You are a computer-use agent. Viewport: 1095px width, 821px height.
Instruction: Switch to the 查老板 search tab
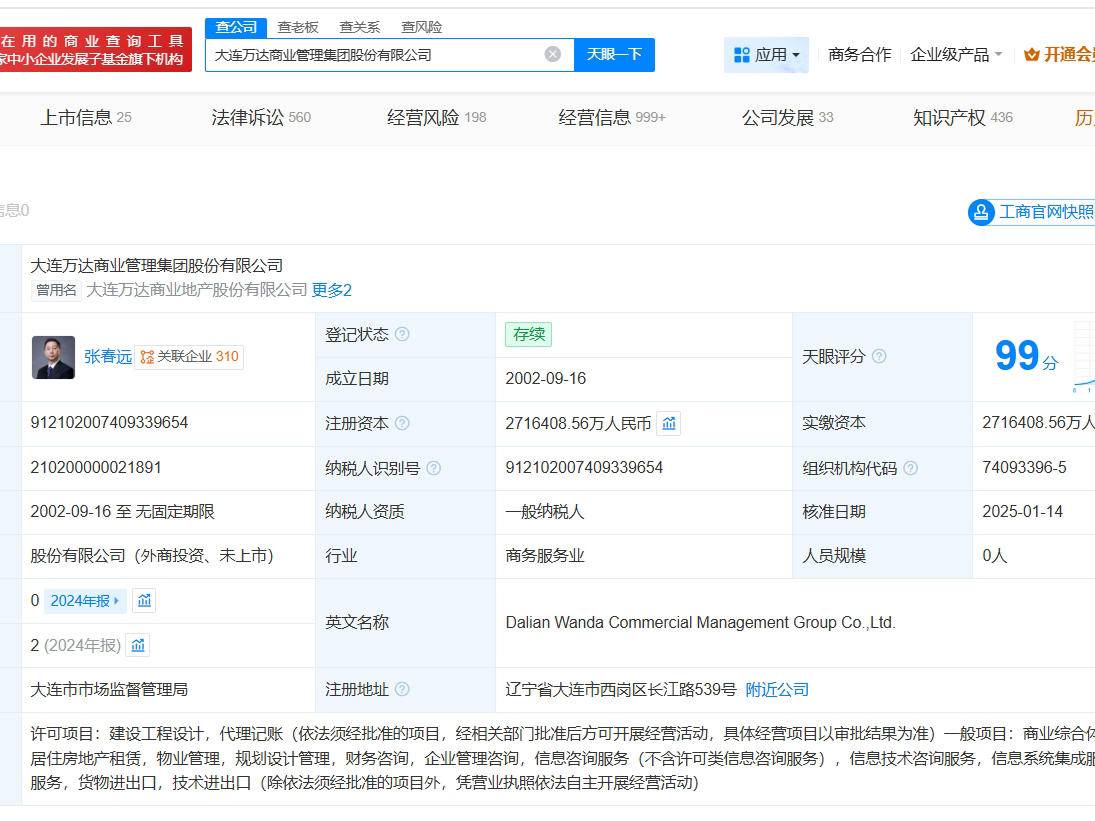point(298,27)
